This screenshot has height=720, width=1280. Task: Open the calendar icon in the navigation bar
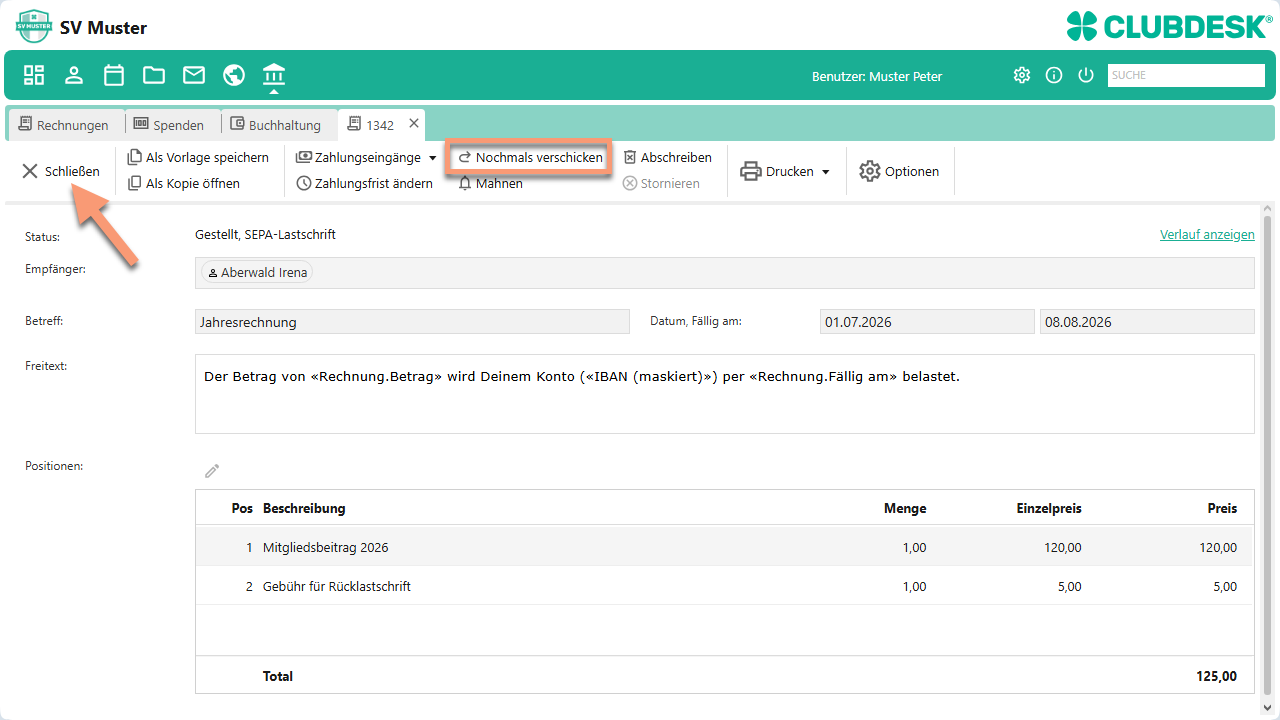coord(114,75)
